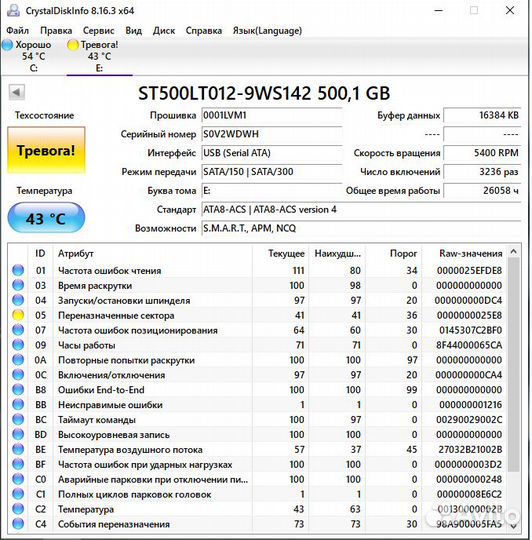Open the Справка menu

204,31
